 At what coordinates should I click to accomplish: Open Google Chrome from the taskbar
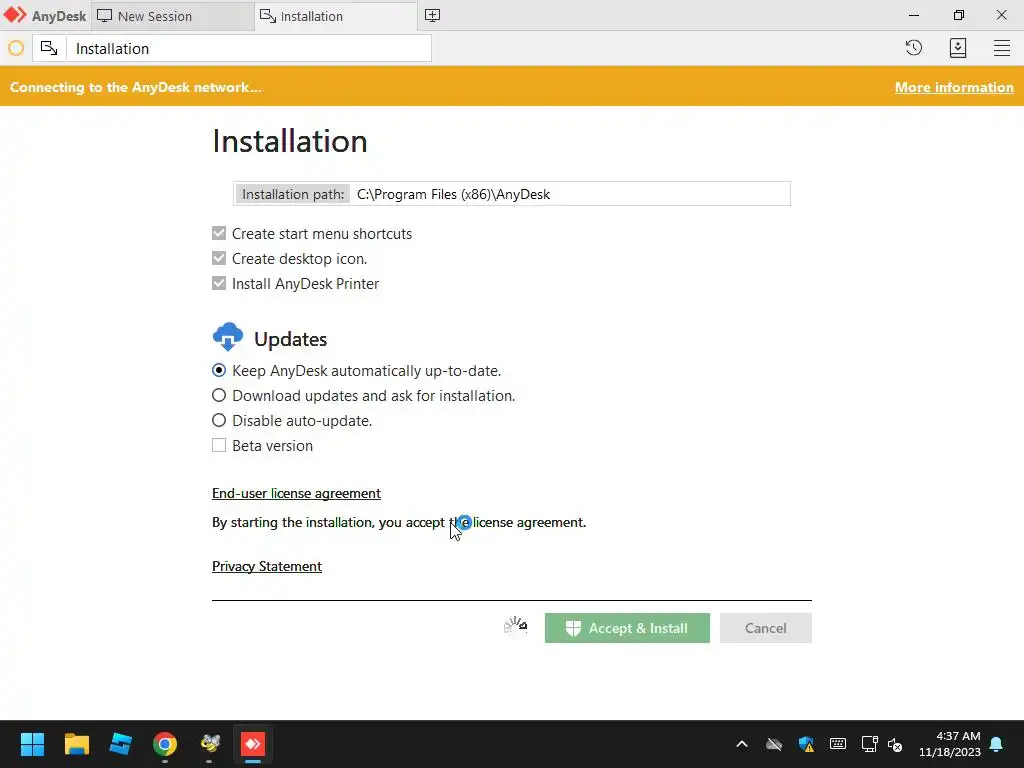pyautogui.click(x=165, y=744)
